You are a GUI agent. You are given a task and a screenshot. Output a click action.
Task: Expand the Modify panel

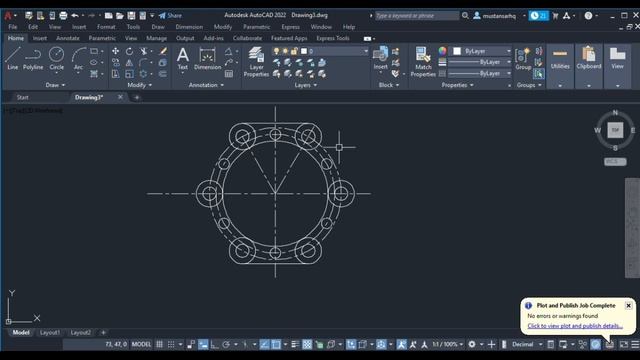click(x=140, y=85)
